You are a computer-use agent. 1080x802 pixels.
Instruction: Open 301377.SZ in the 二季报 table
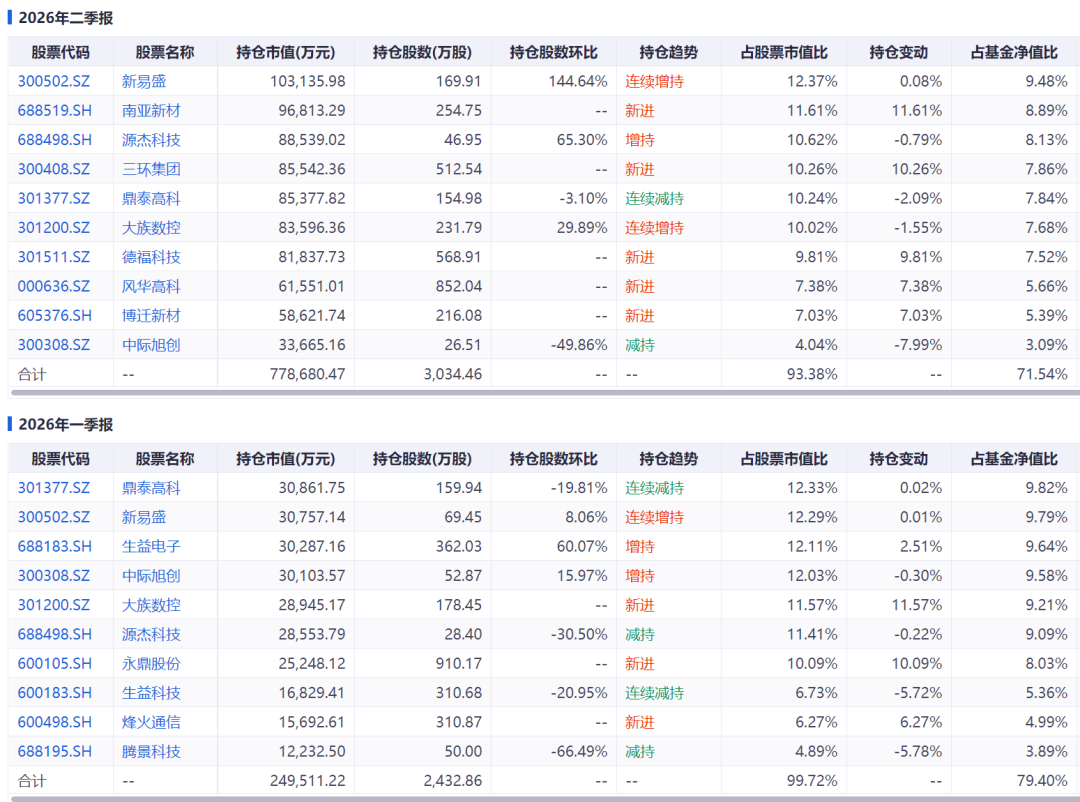click(54, 198)
